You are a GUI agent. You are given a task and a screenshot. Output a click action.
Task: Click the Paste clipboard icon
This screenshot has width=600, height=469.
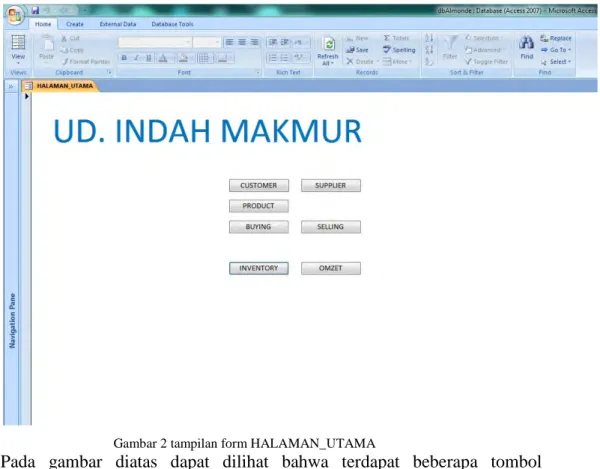(47, 44)
